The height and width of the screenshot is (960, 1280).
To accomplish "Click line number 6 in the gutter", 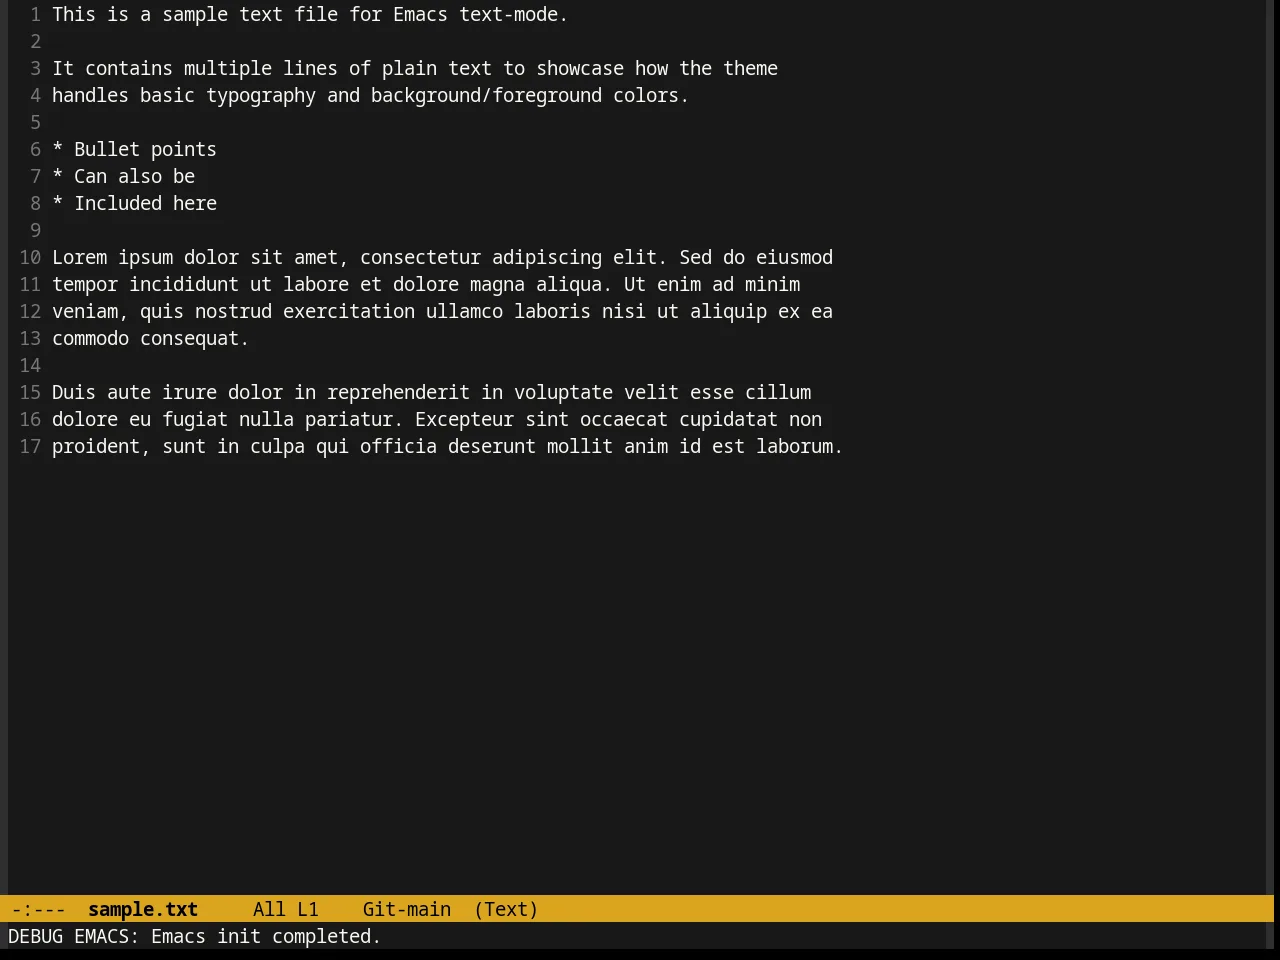I will pyautogui.click(x=35, y=149).
